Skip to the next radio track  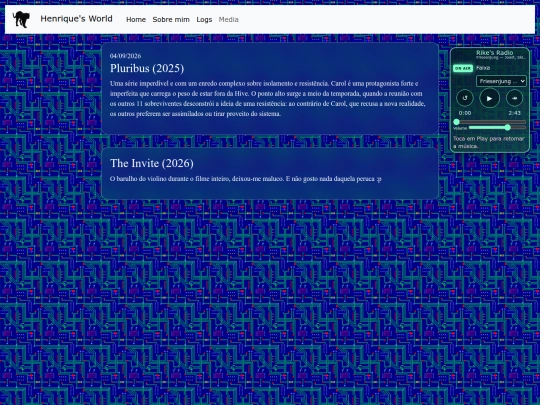(514, 98)
